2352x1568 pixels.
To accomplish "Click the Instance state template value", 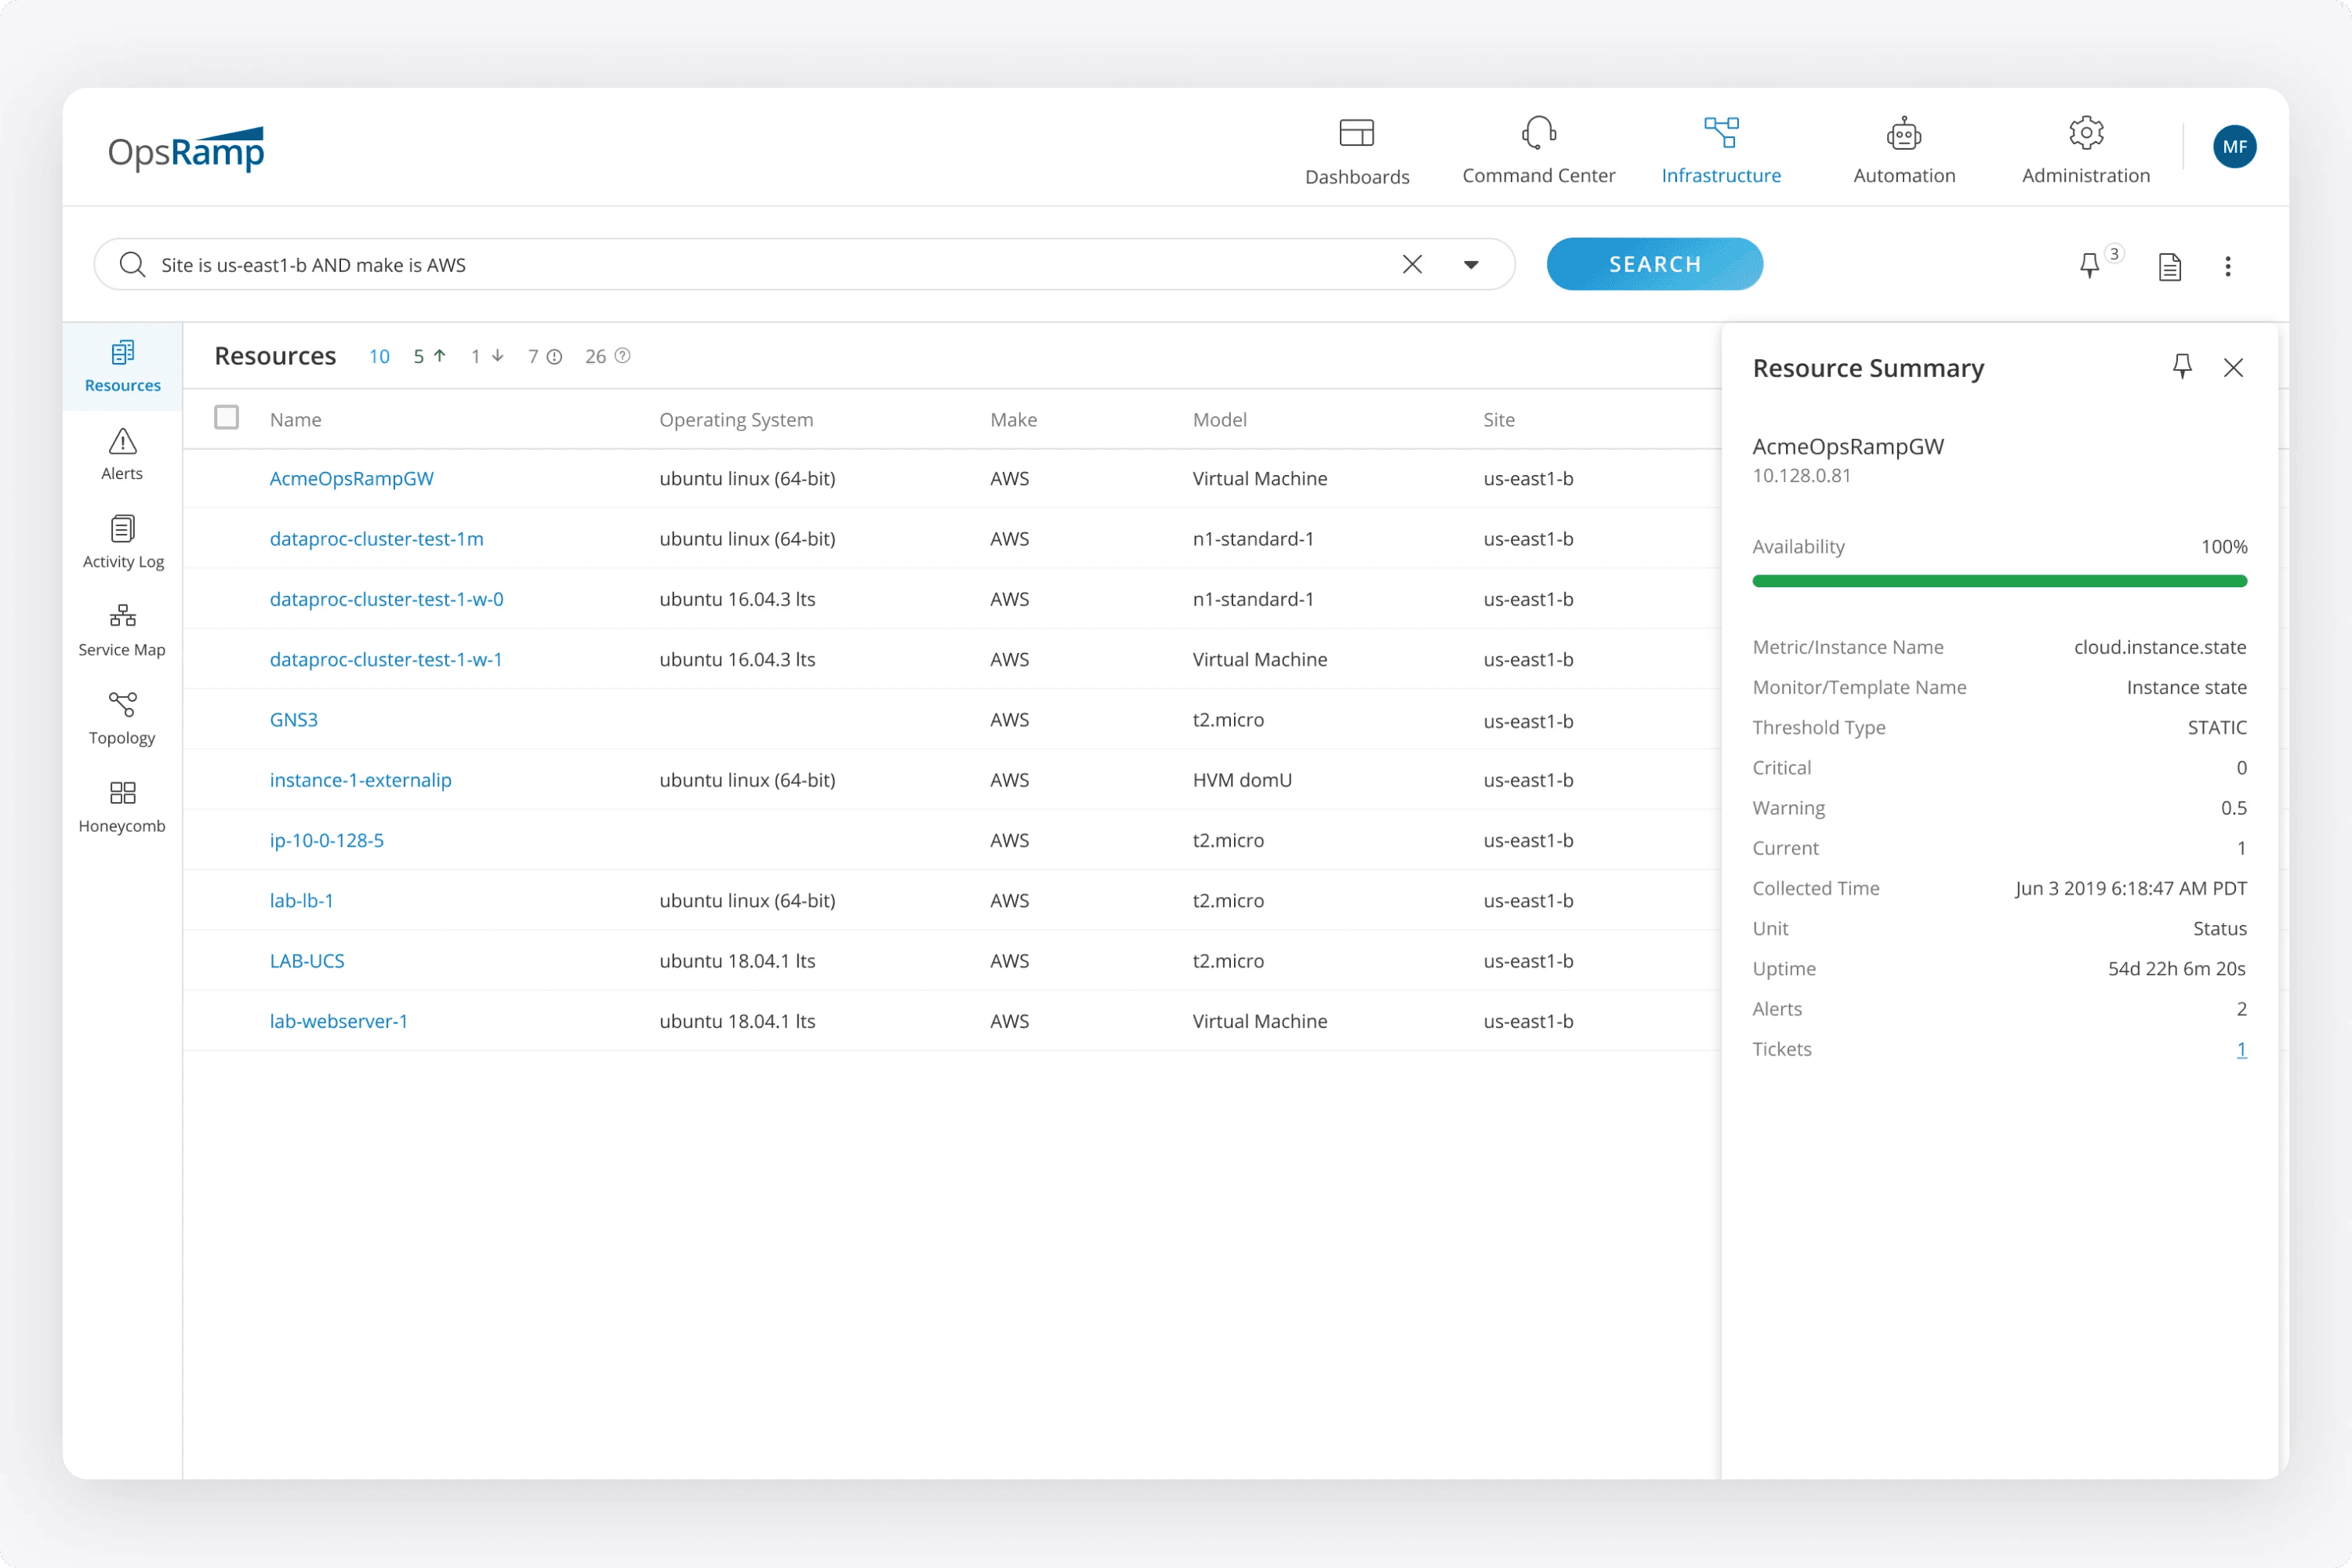I will pos(2186,687).
